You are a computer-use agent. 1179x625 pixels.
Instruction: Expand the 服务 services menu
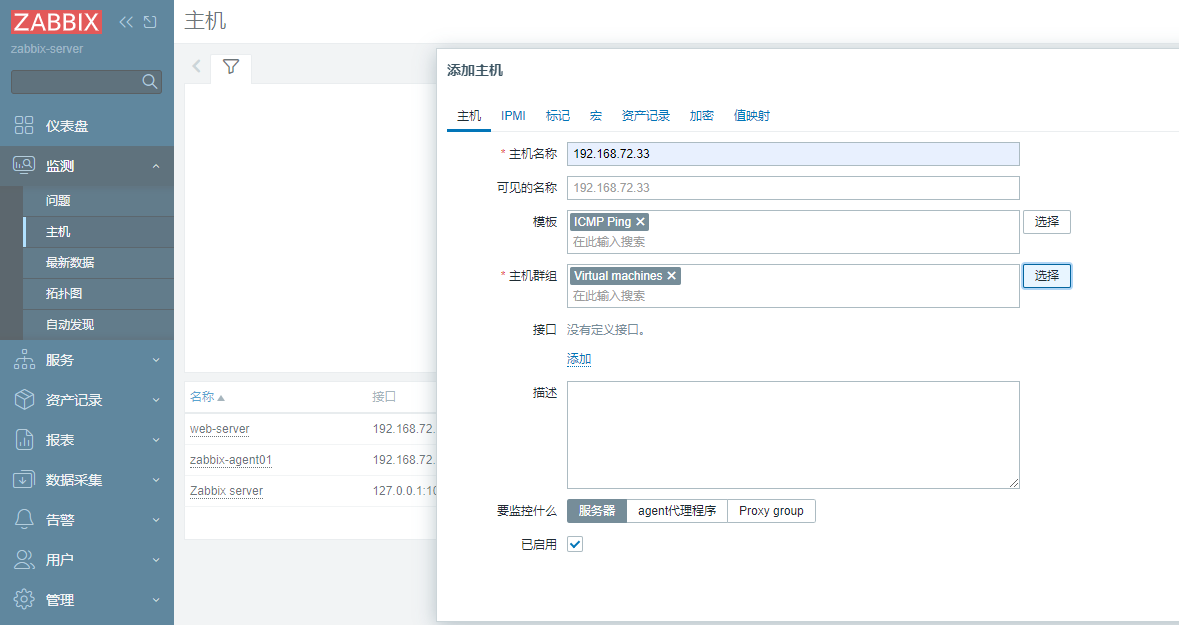tap(87, 360)
